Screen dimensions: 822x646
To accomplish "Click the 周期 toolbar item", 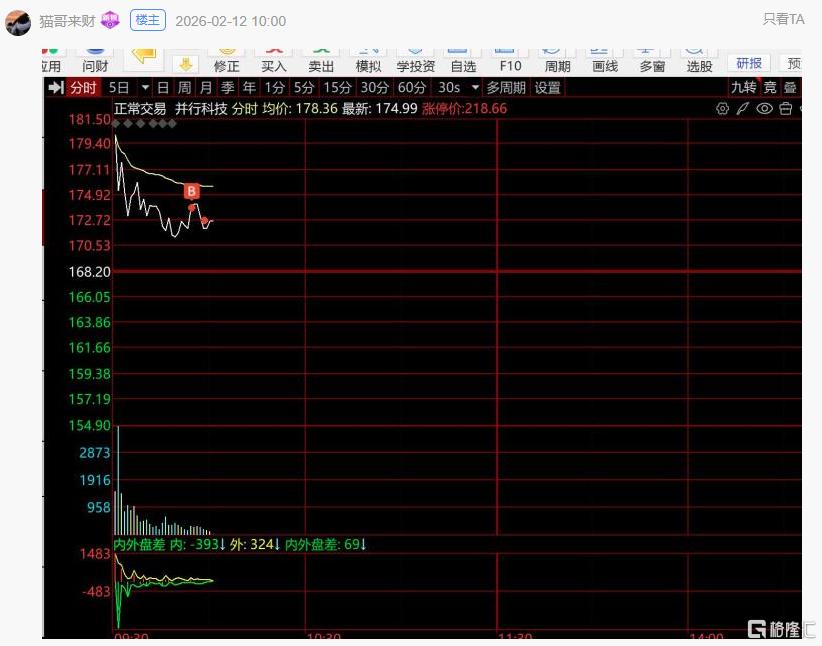I will (557, 60).
